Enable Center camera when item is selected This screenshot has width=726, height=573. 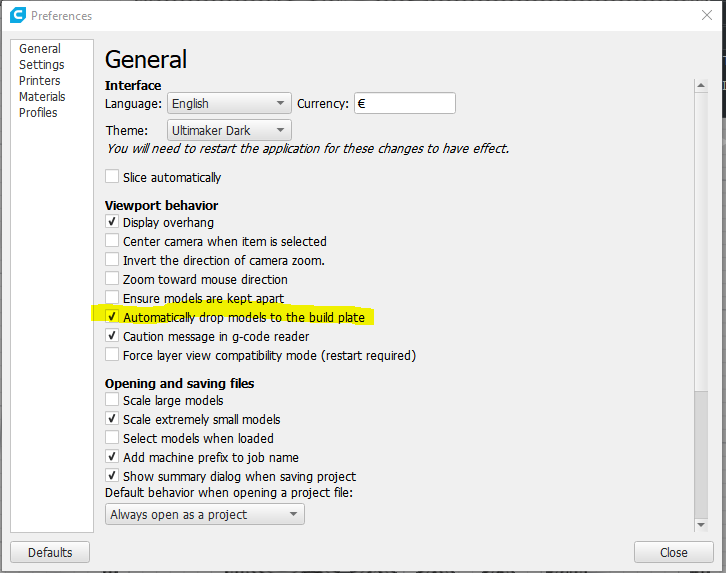tap(112, 240)
